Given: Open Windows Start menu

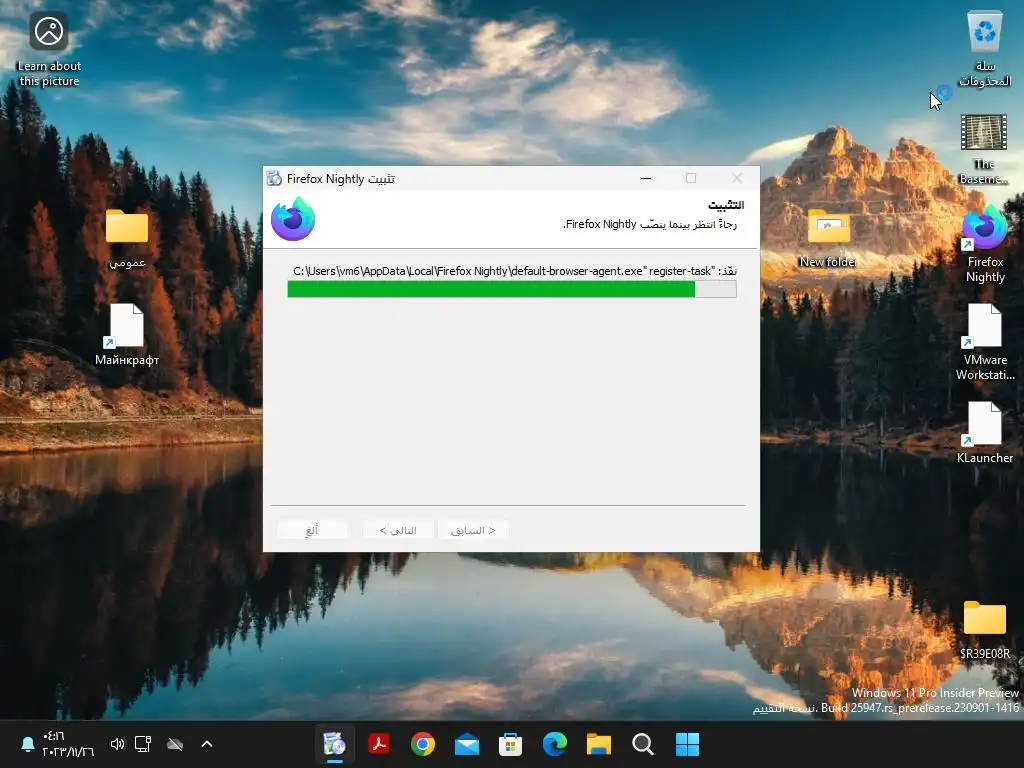Looking at the screenshot, I should tap(687, 744).
